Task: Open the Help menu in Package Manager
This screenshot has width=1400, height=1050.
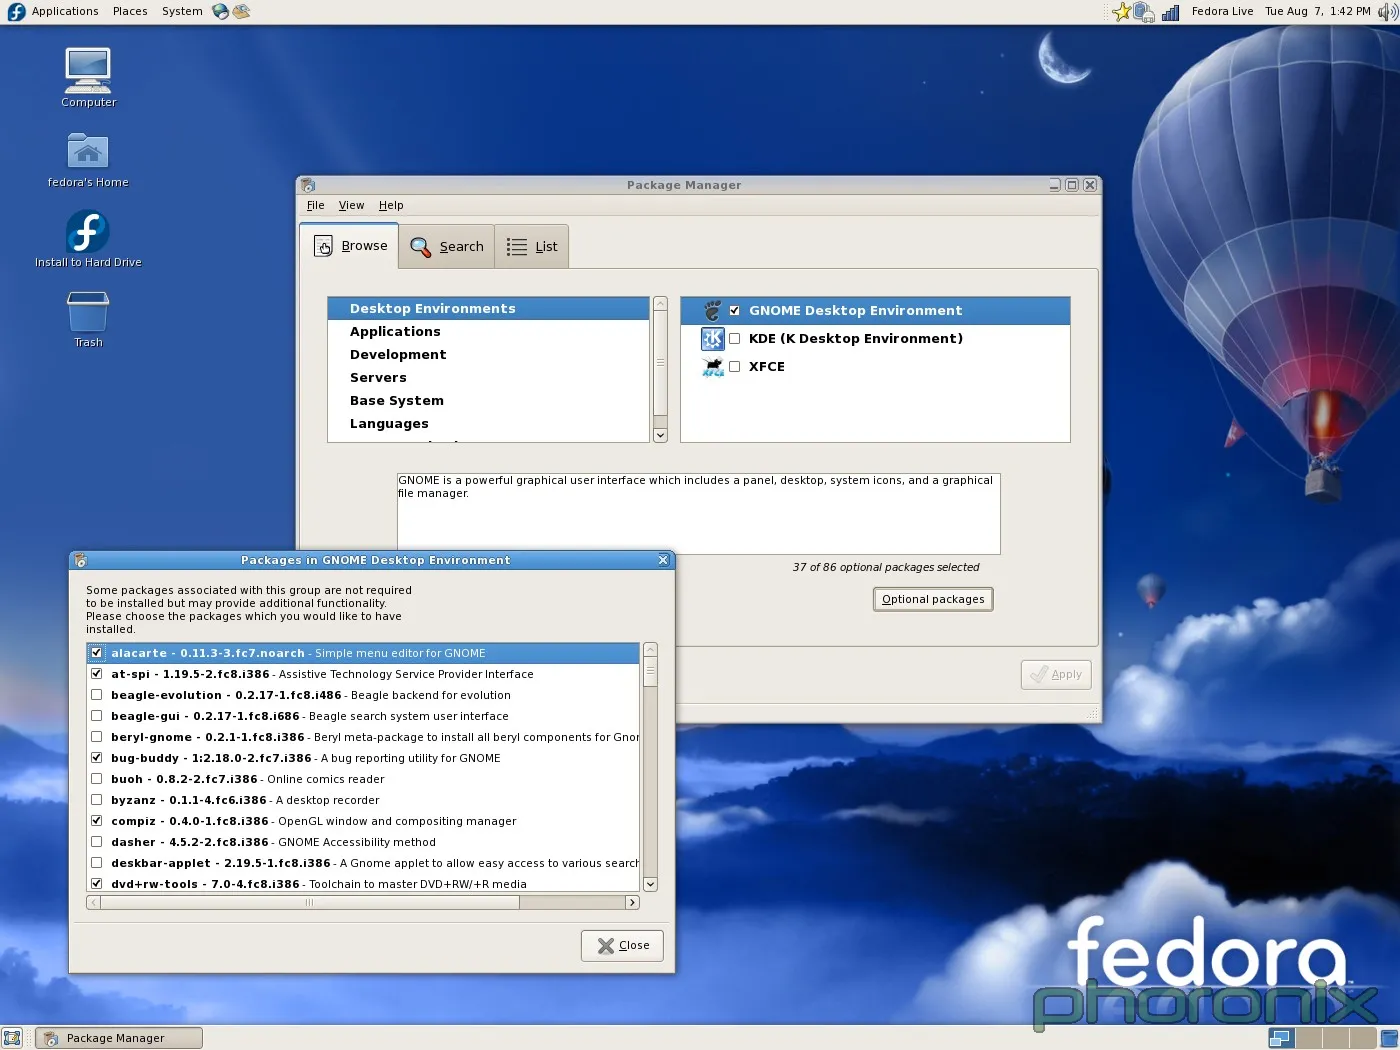Action: point(391,206)
